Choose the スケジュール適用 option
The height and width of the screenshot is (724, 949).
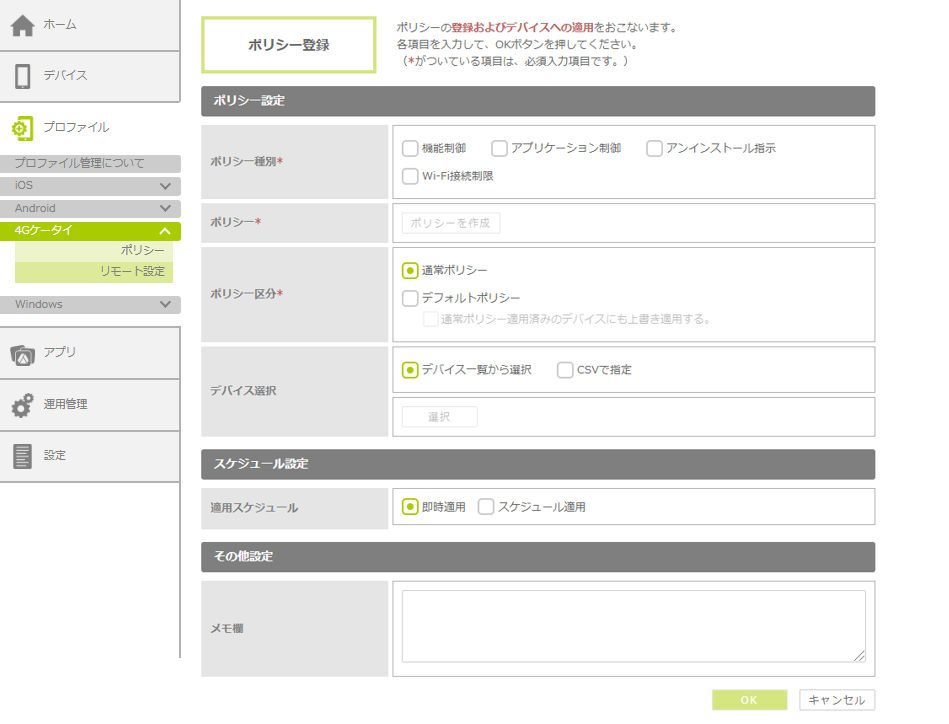point(486,507)
